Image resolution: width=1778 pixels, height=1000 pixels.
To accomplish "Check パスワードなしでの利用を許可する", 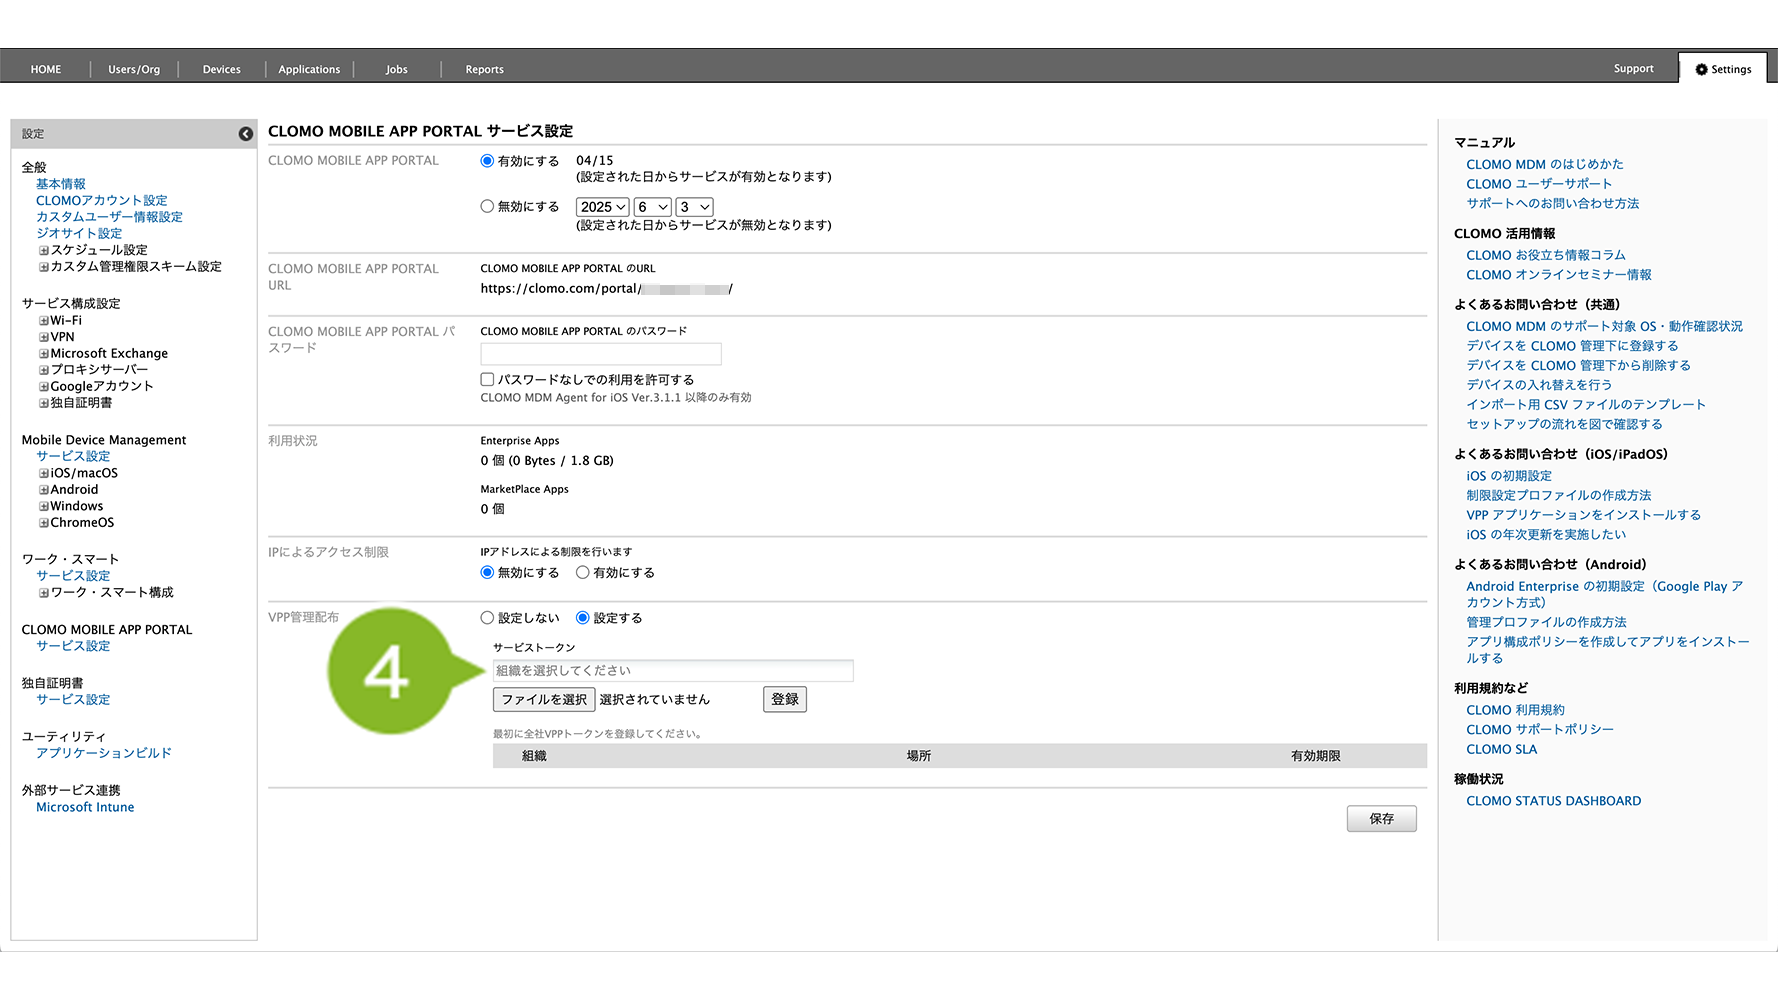I will click(487, 380).
